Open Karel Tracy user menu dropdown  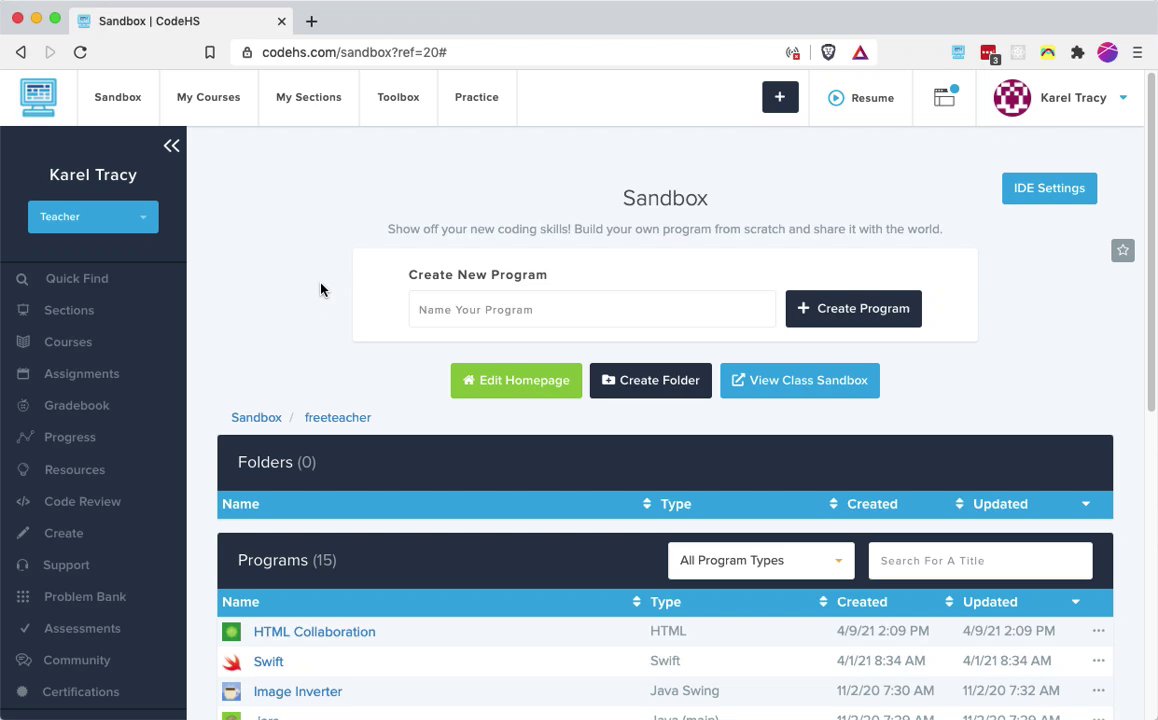[x=1061, y=97]
